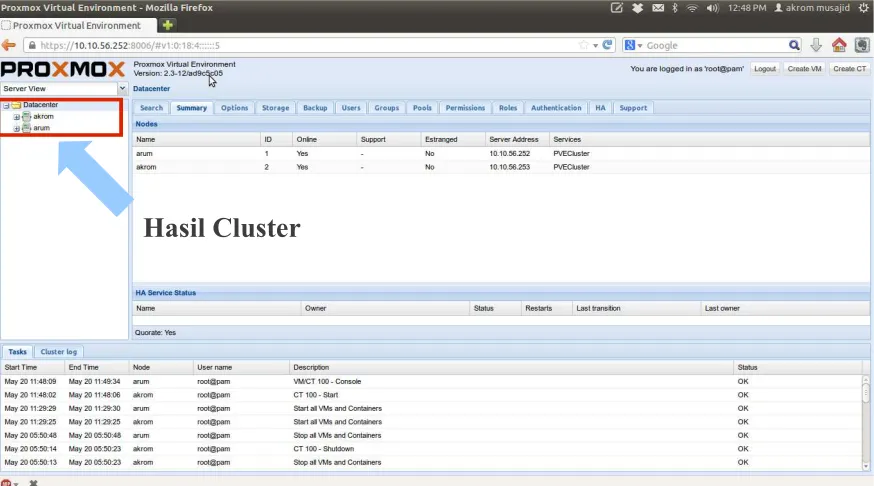
Task: Switch to the Options tab
Action: 234,108
